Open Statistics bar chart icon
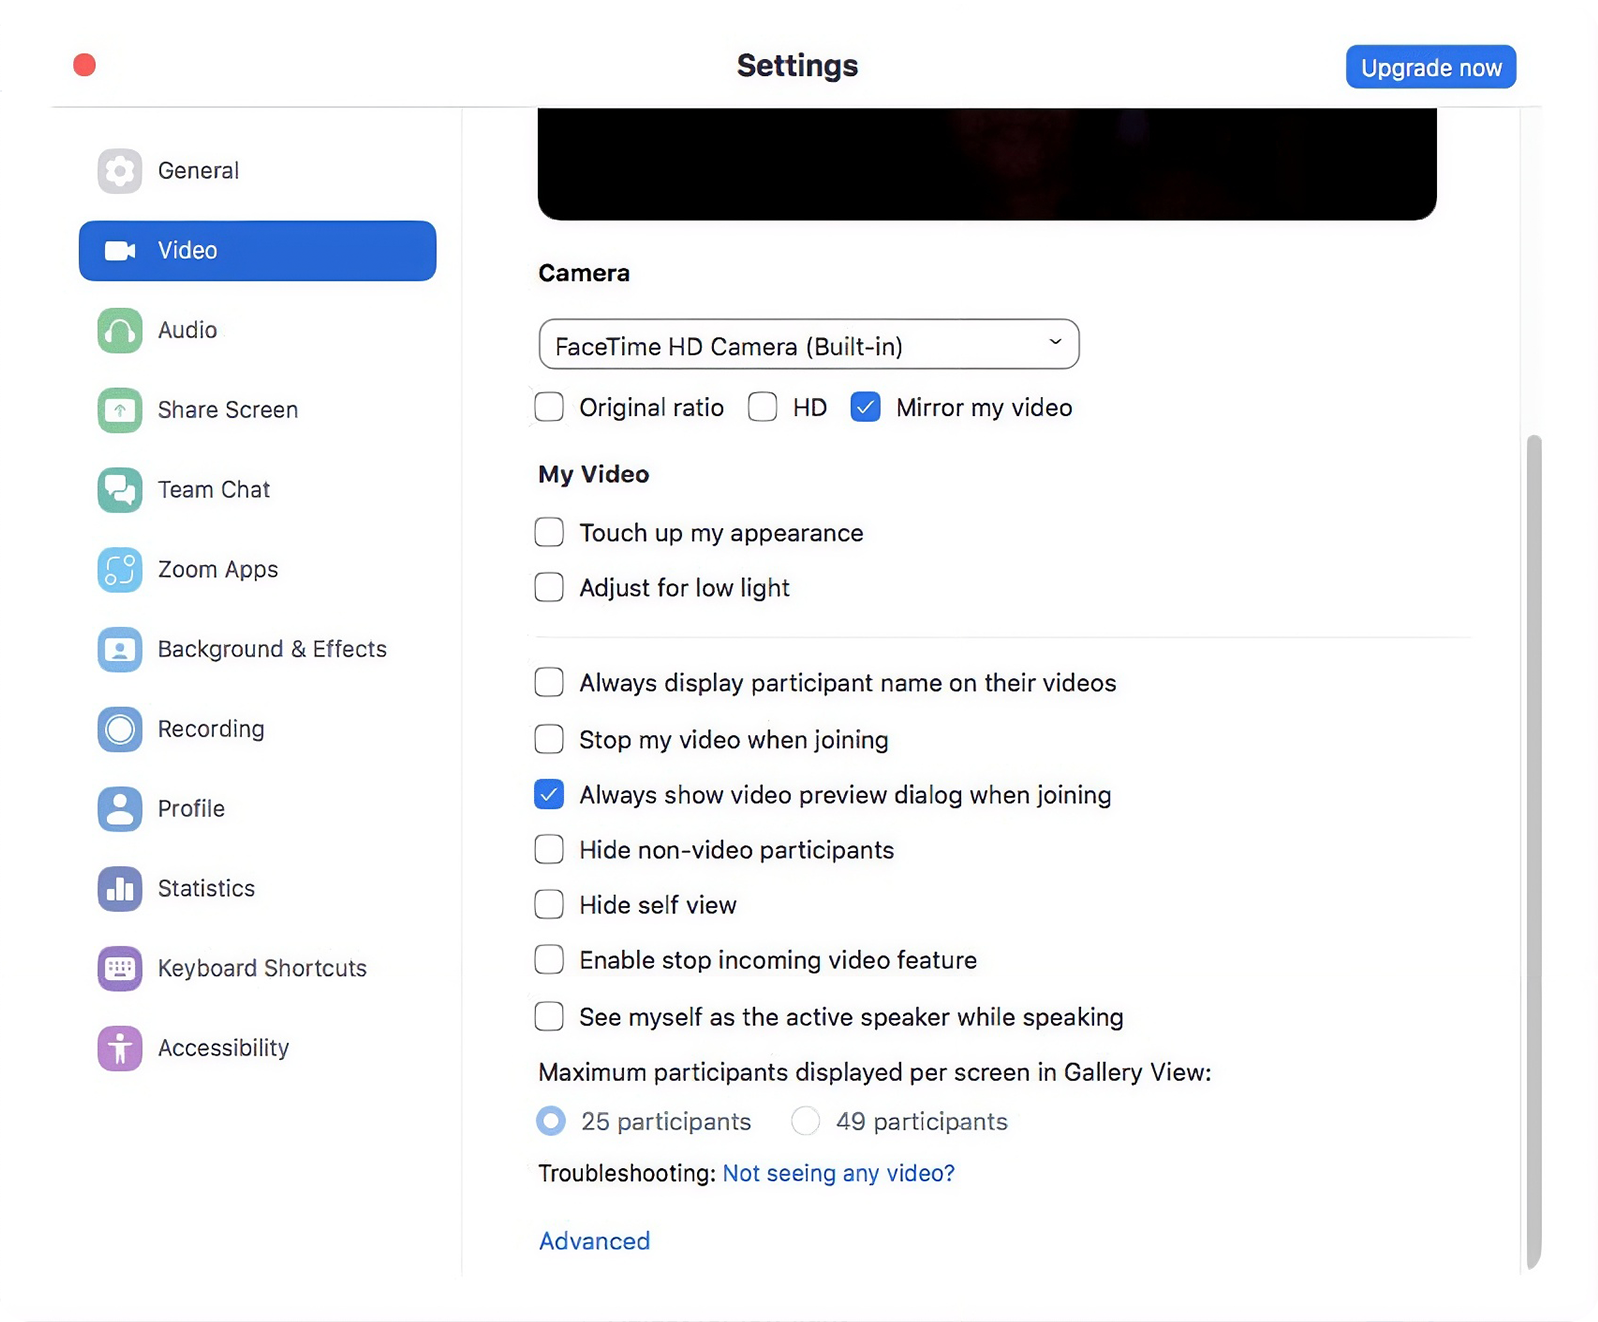The image size is (1598, 1322). 119,888
